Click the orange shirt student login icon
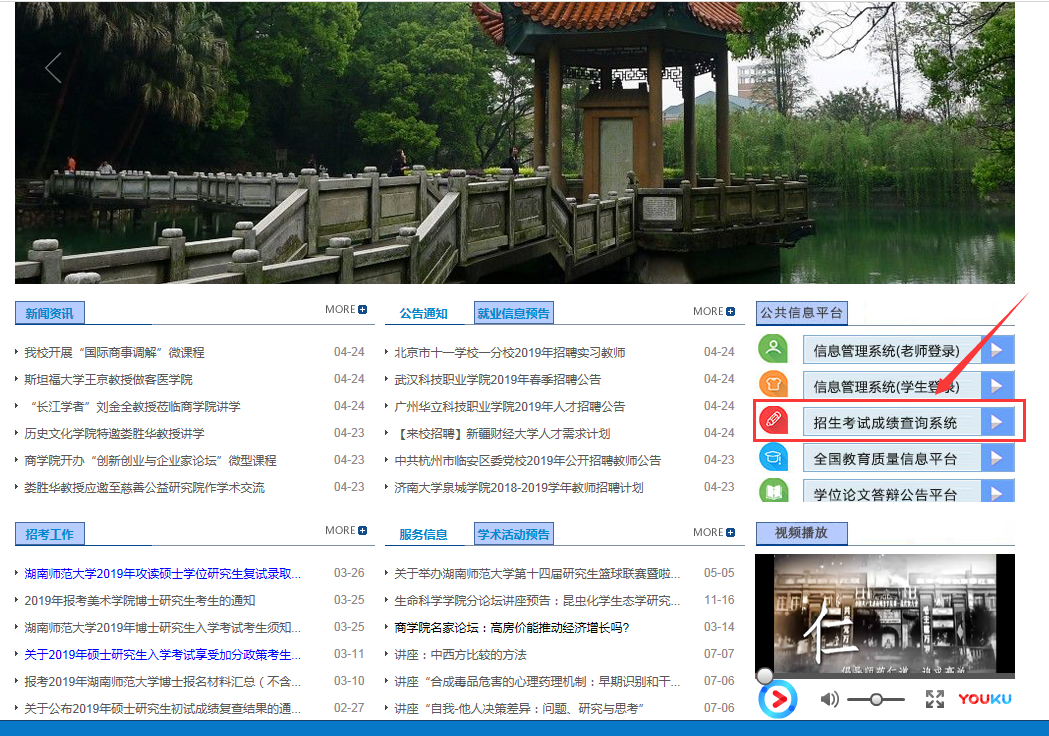Viewport: 1049px width, 736px height. (773, 384)
